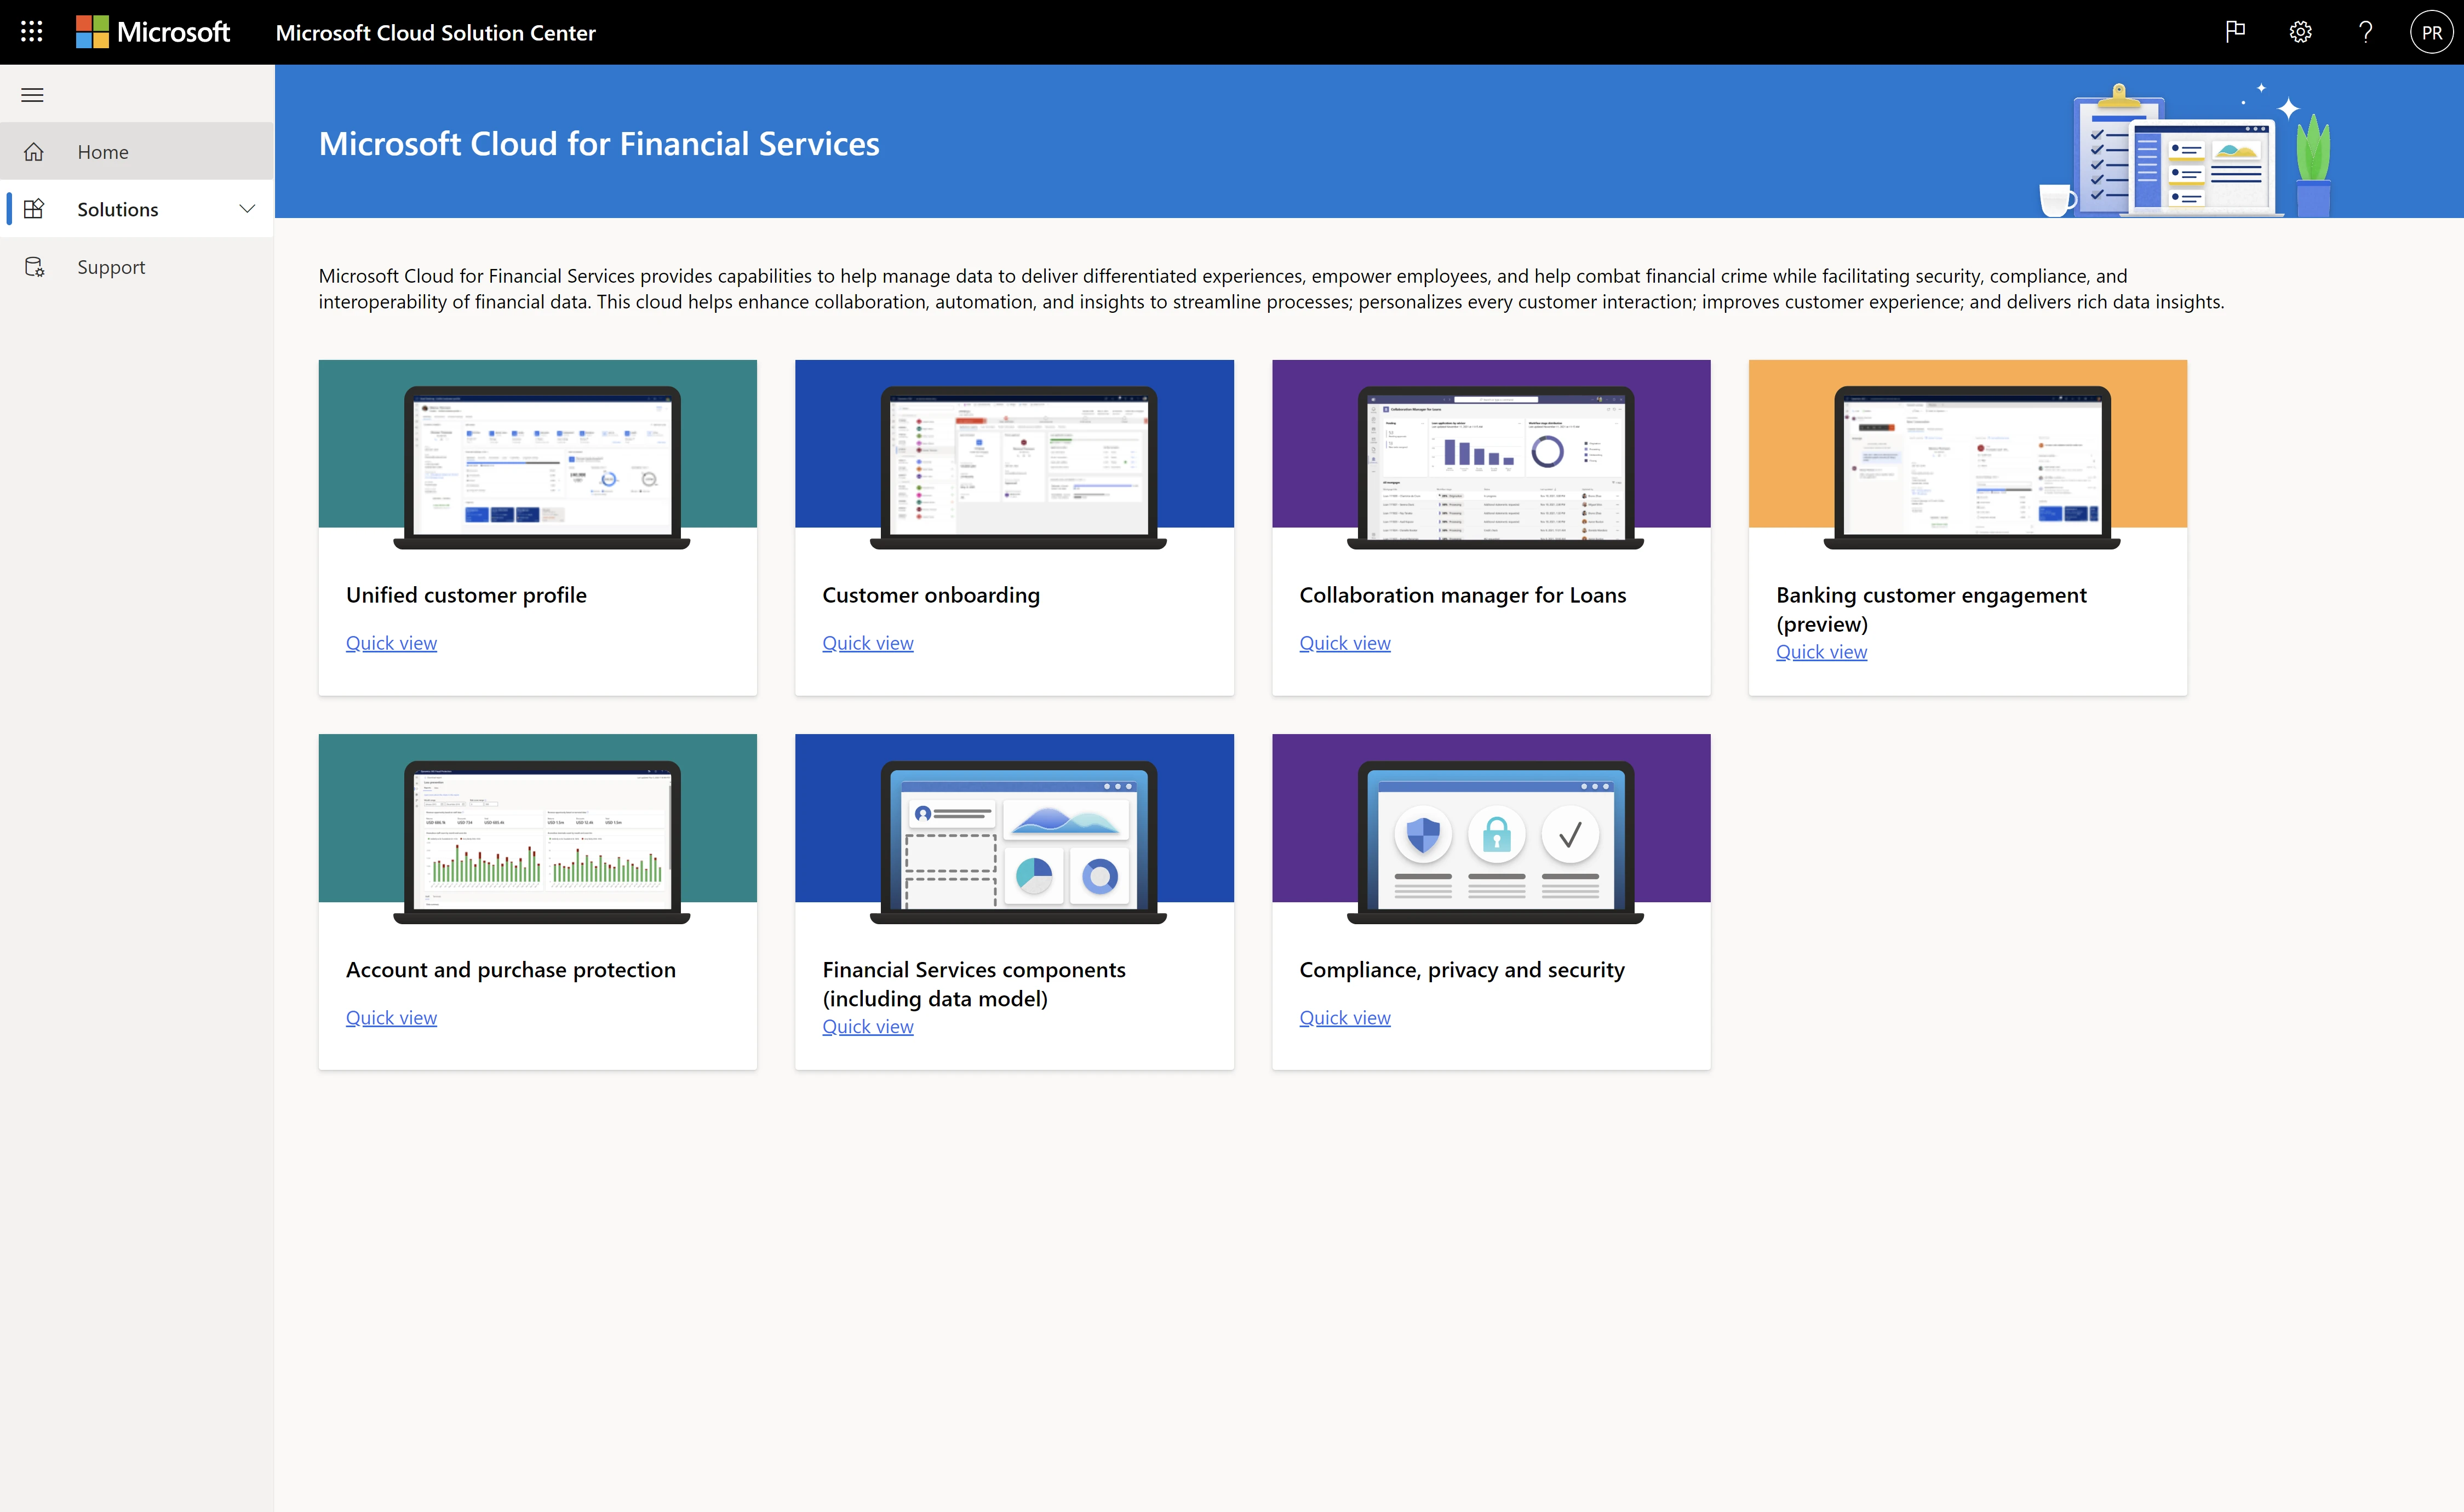The image size is (2464, 1512).
Task: Click the hamburger menu to collapse the sidebar
Action: click(32, 94)
